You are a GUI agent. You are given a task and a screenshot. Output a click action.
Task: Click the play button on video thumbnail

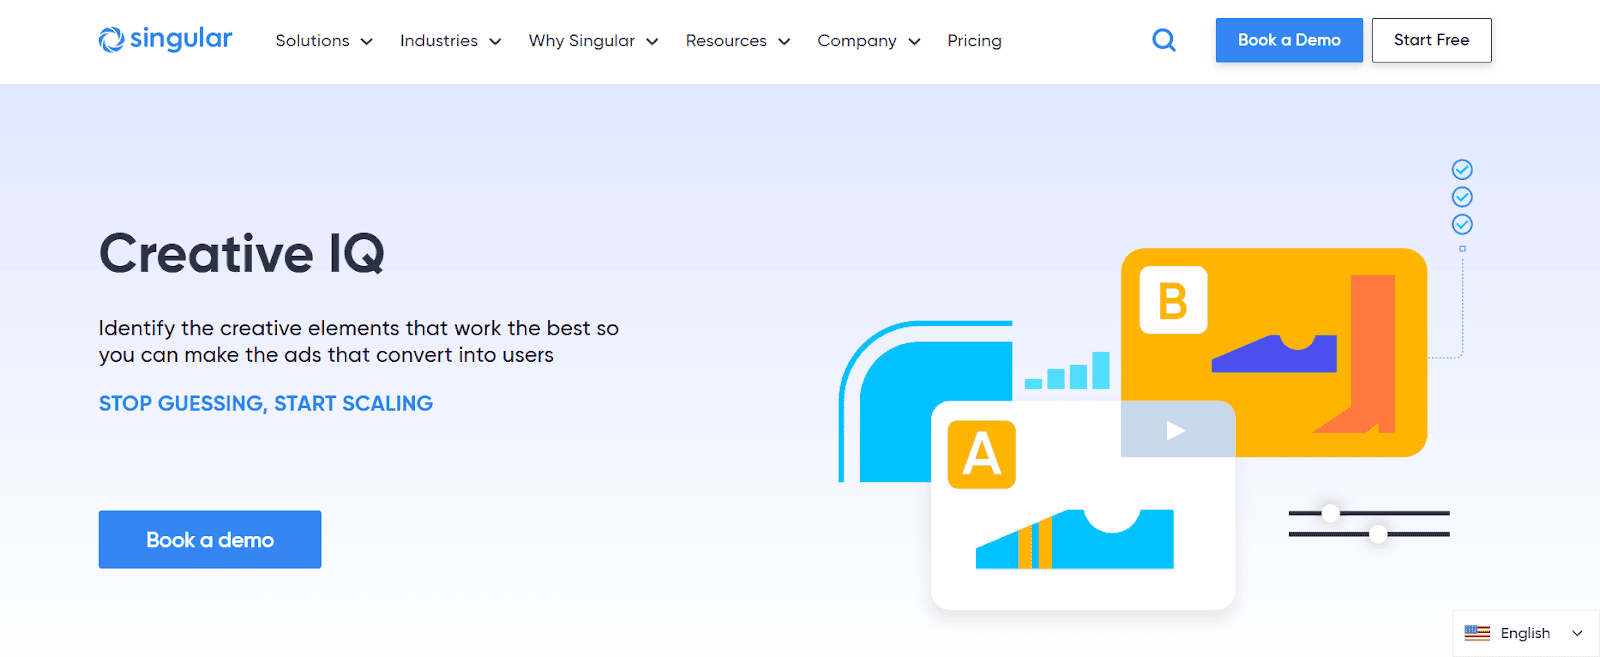[x=1176, y=430]
